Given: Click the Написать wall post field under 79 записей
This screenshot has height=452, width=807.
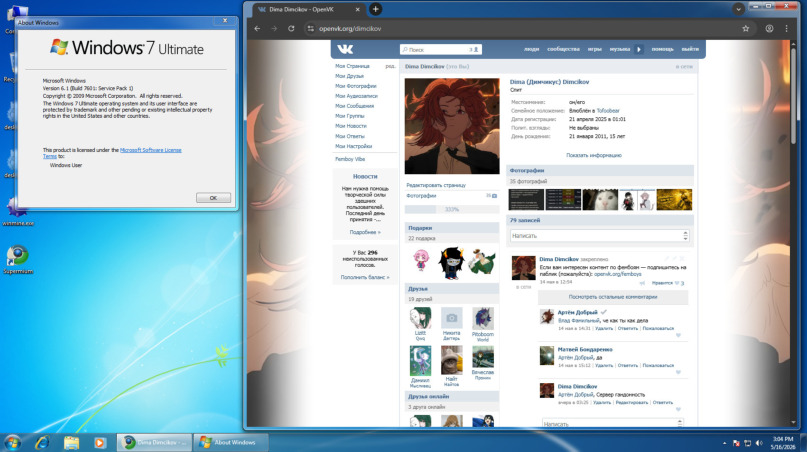Looking at the screenshot, I should (x=600, y=236).
